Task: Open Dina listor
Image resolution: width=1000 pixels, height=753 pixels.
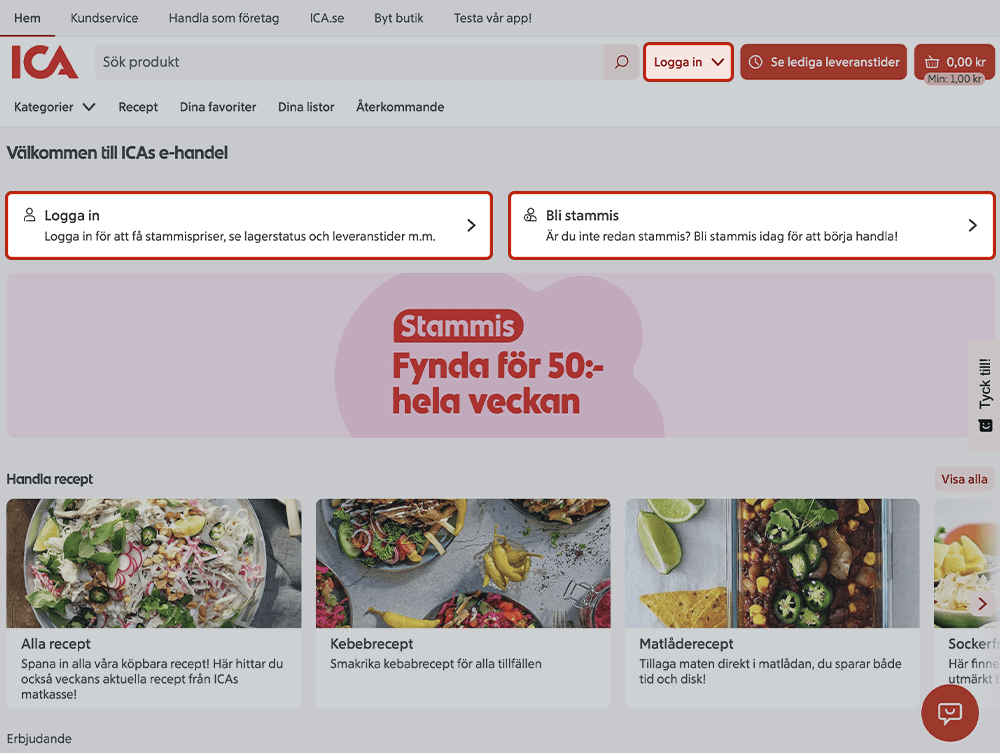Action: [306, 107]
